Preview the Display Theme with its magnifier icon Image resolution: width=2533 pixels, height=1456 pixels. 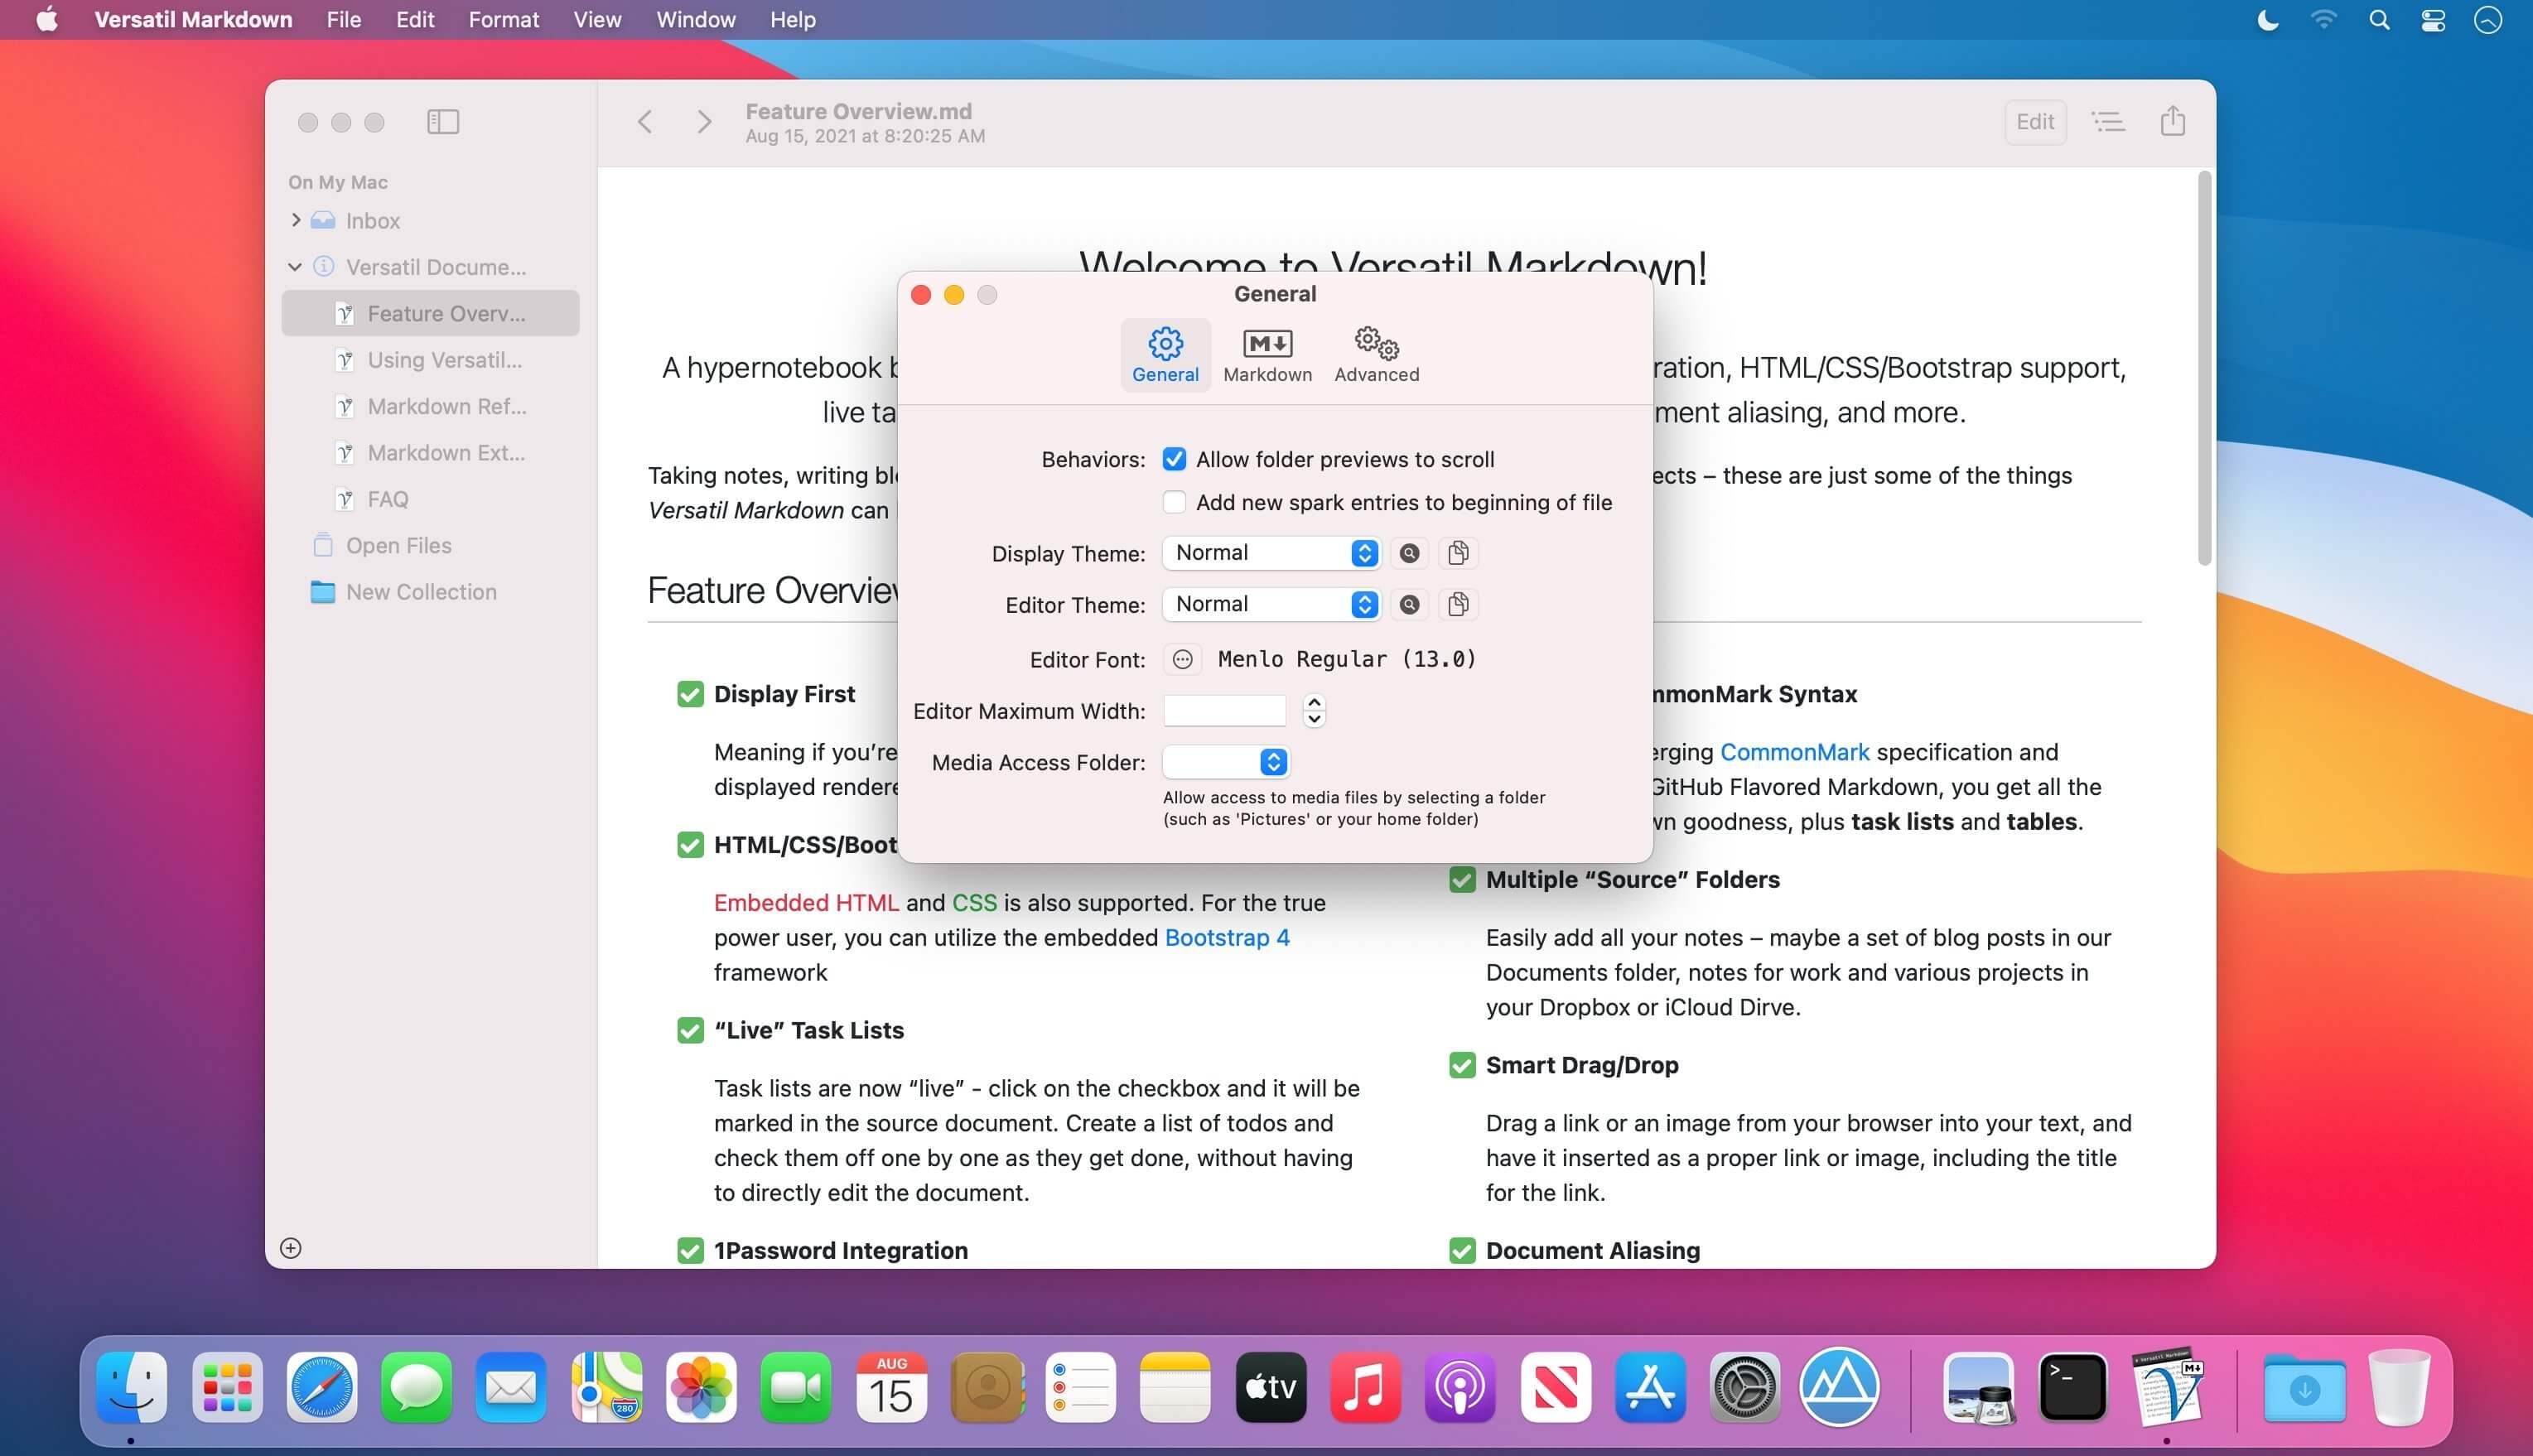[1409, 553]
